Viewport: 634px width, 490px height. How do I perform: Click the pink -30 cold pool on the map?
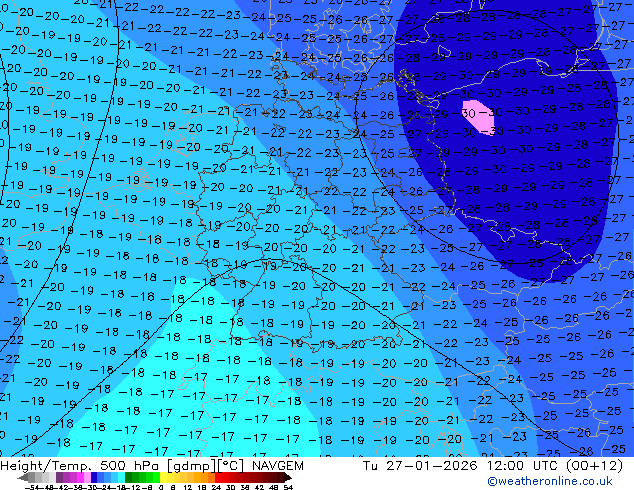pyautogui.click(x=478, y=116)
